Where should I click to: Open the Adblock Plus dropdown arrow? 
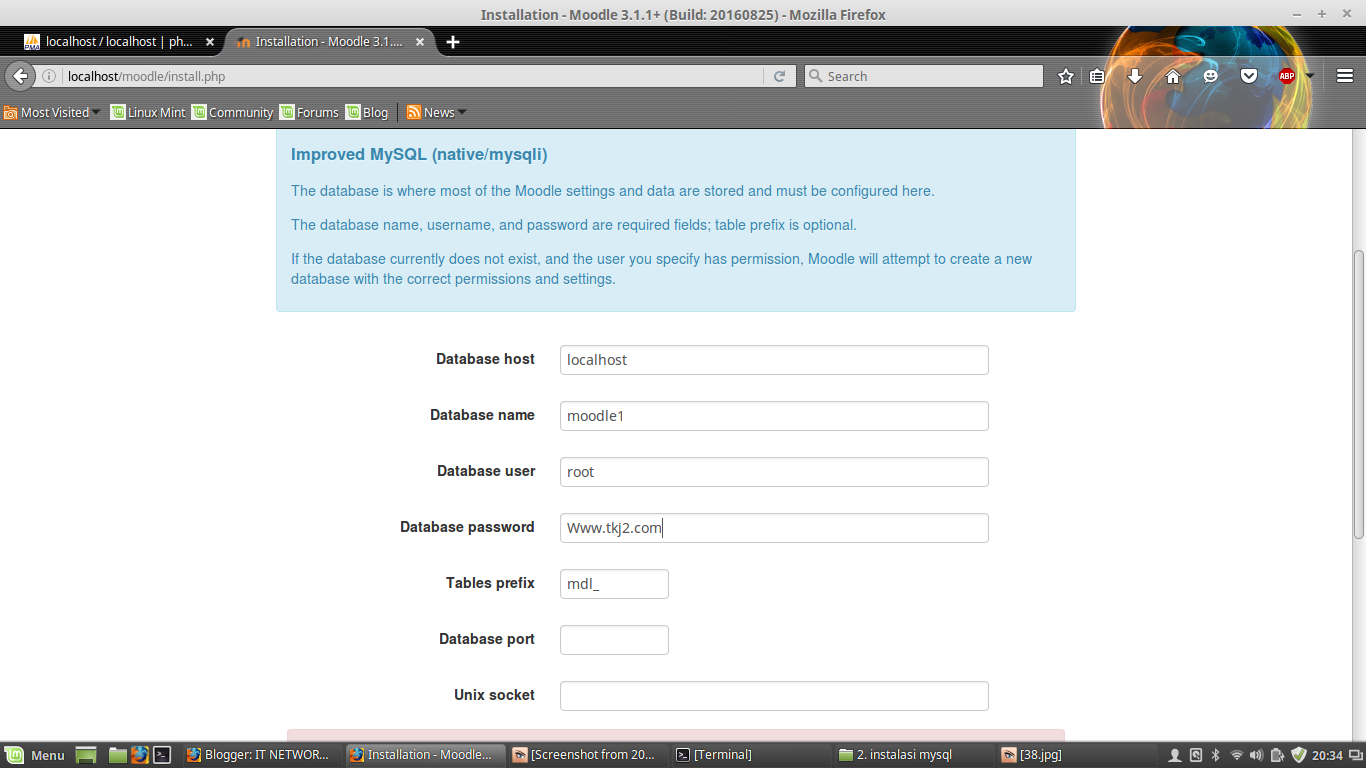(1310, 76)
